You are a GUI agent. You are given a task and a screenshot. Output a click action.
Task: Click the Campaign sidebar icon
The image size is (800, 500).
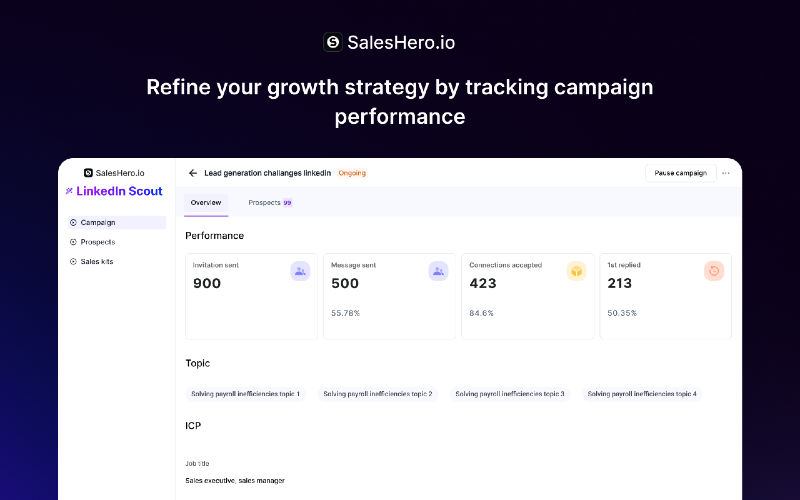(73, 222)
